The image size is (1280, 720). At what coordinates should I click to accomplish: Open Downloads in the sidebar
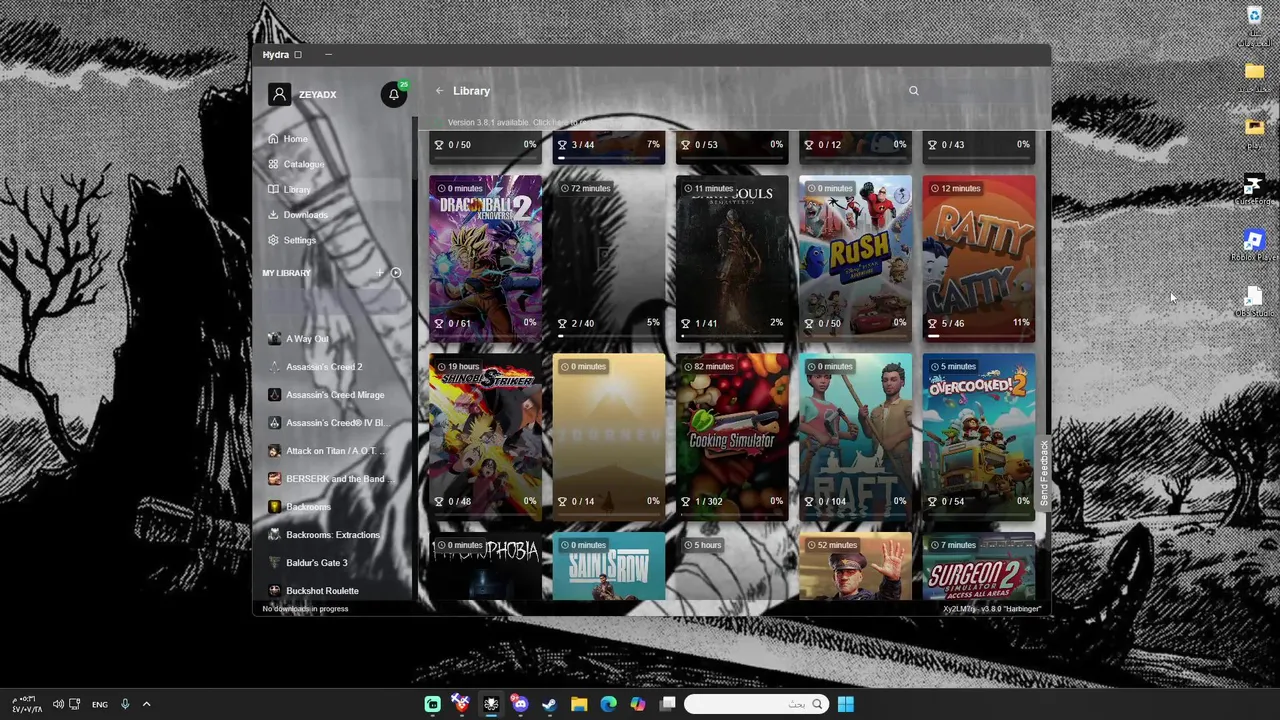click(x=333, y=215)
